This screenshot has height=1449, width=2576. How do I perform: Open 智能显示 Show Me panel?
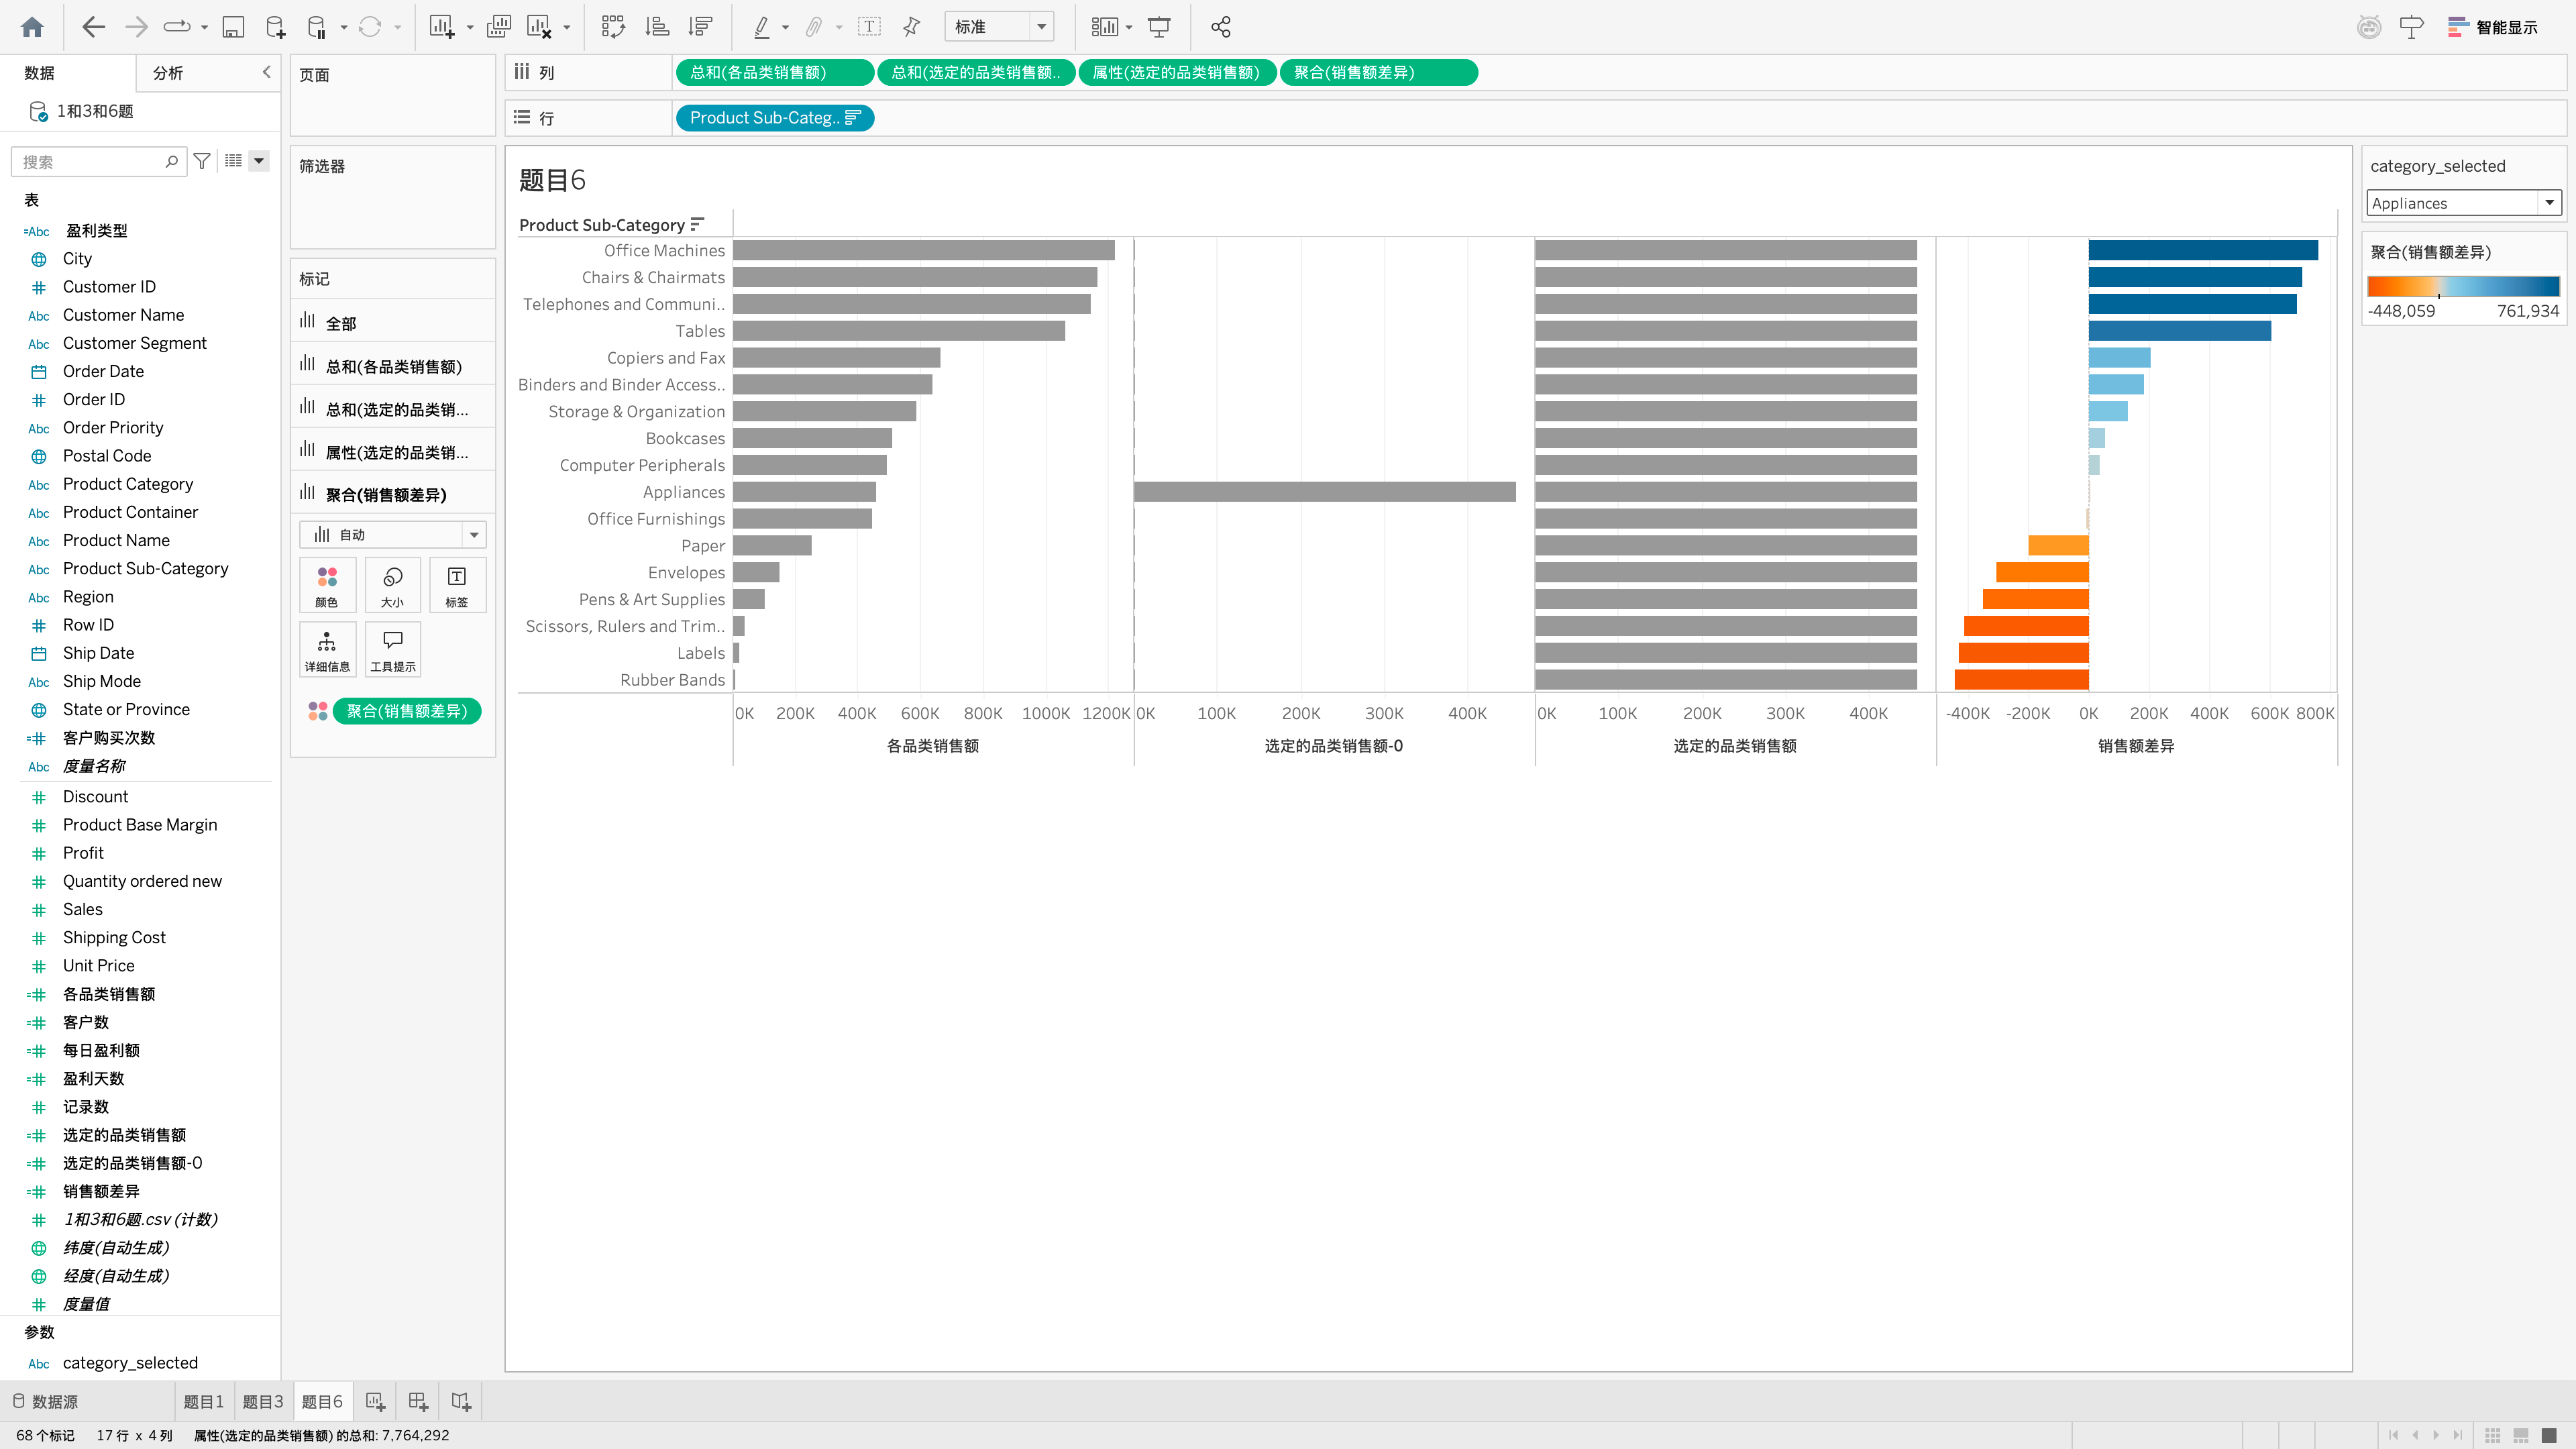(2493, 27)
